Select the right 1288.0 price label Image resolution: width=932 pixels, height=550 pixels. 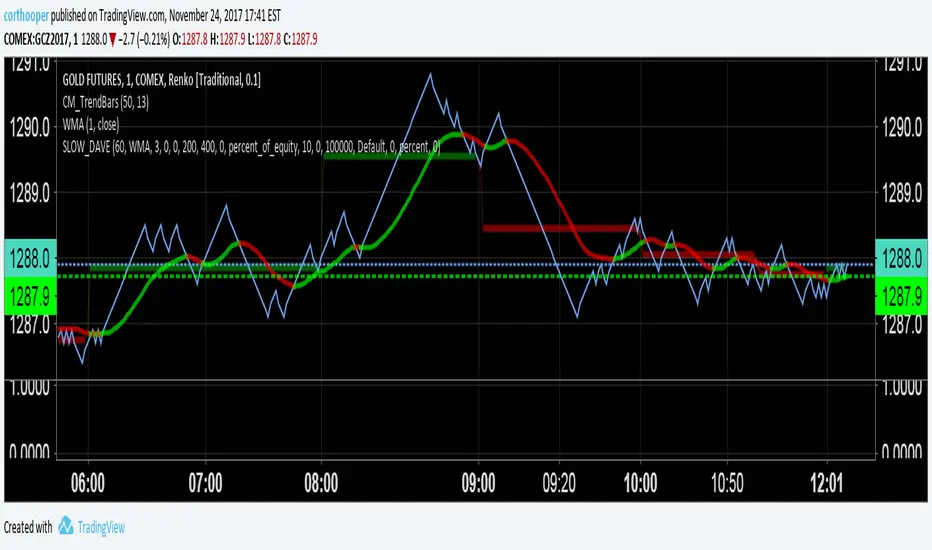pyautogui.click(x=901, y=259)
